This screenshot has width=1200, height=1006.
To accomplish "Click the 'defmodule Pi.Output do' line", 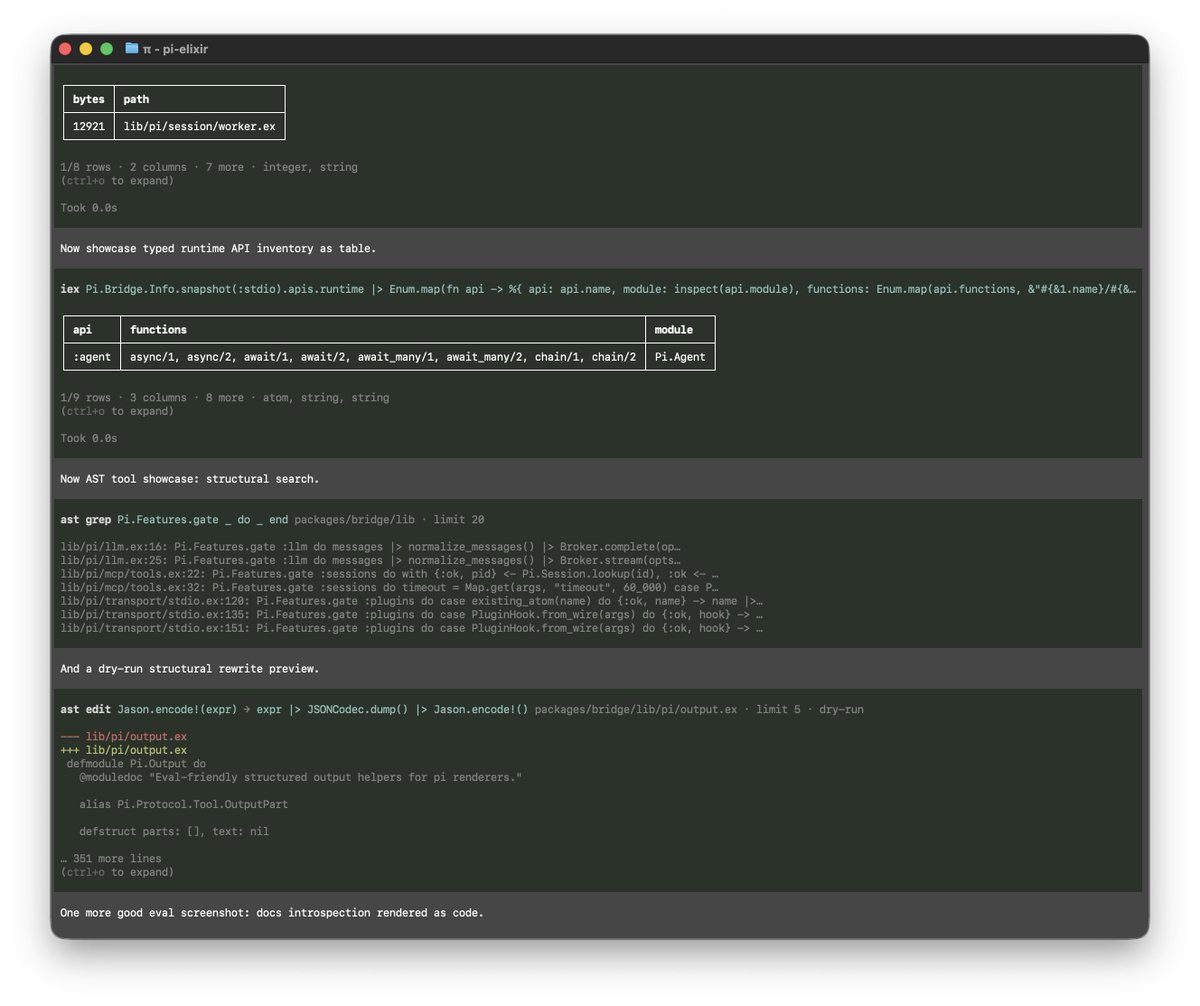I will coord(136,764).
